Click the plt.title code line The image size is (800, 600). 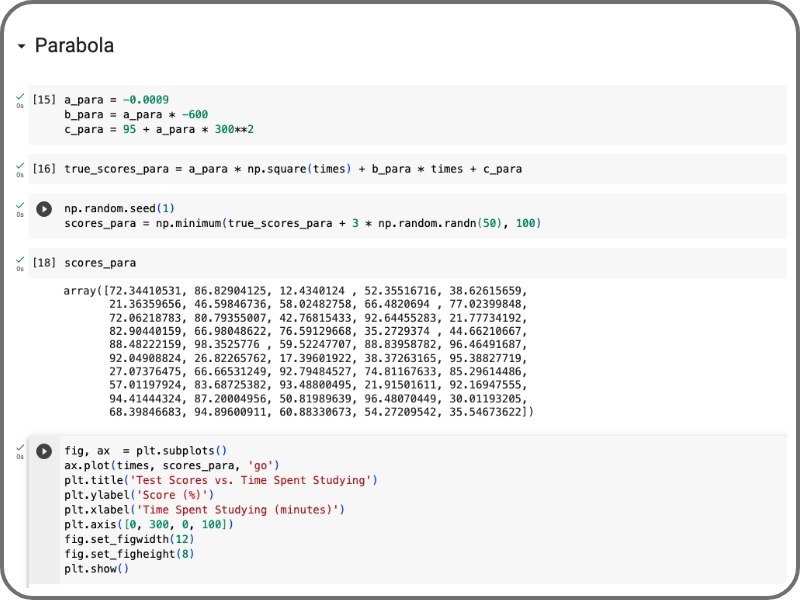220,481
